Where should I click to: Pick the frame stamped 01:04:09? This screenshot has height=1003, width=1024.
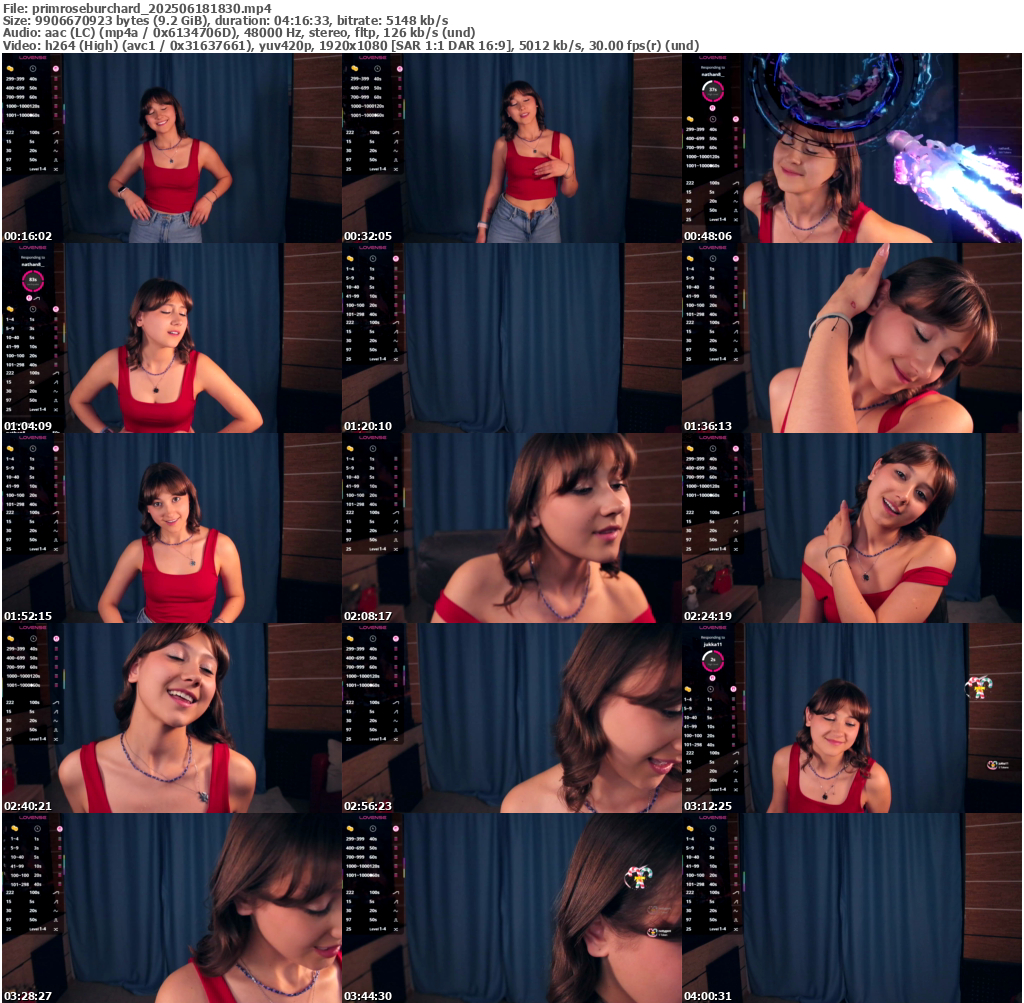[171, 338]
